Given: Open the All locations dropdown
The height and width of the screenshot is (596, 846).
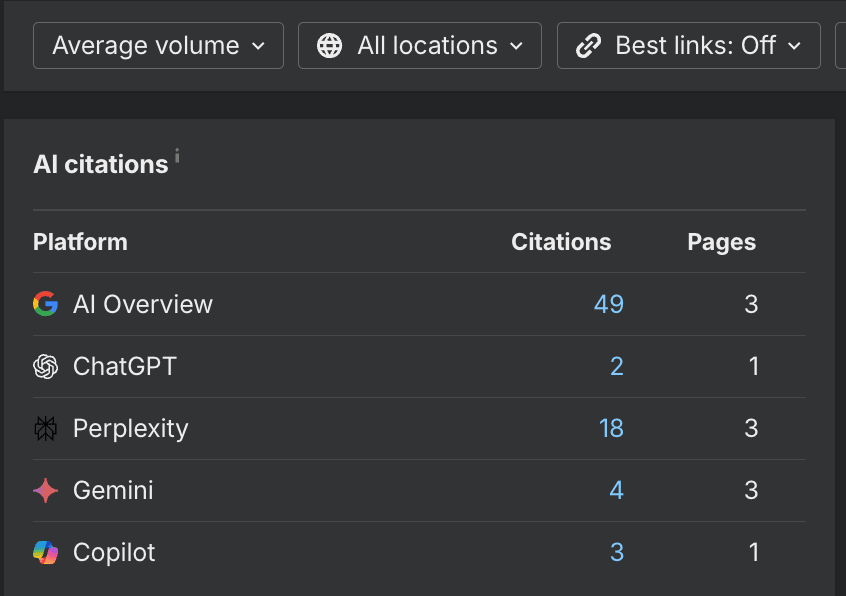Looking at the screenshot, I should click(x=420, y=45).
